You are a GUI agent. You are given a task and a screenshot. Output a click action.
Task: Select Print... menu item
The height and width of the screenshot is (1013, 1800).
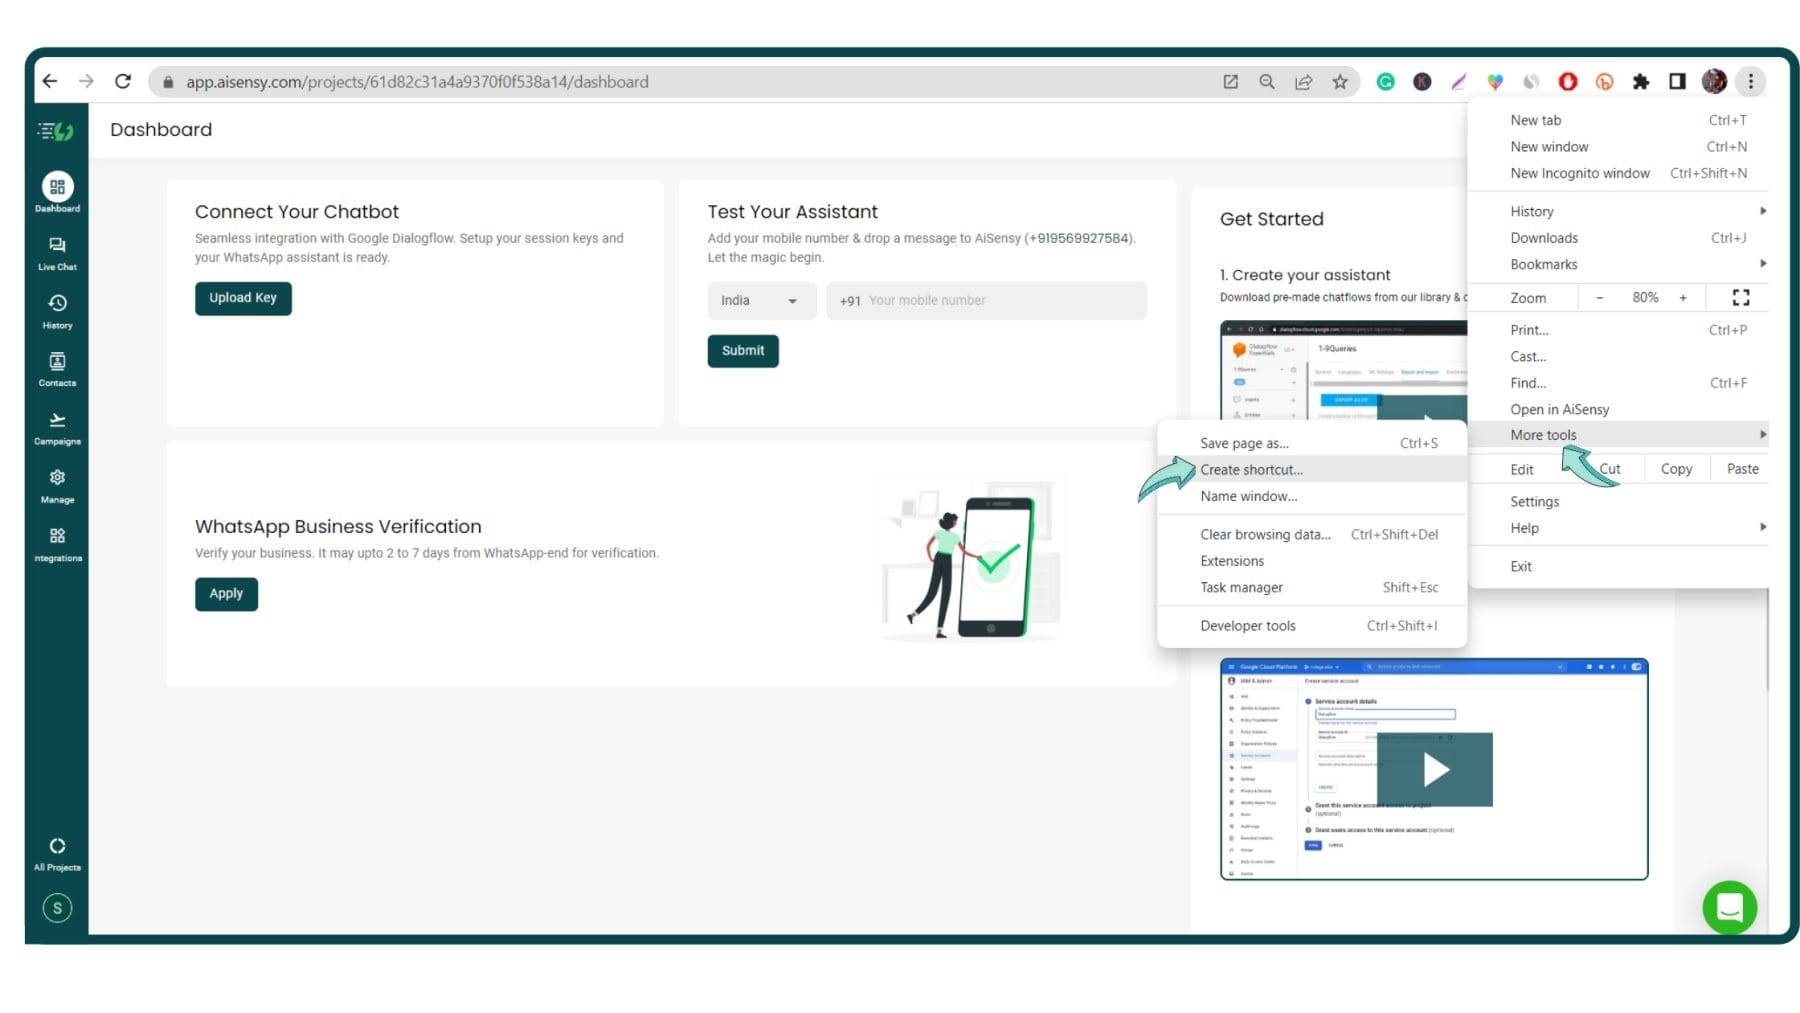click(1618, 330)
